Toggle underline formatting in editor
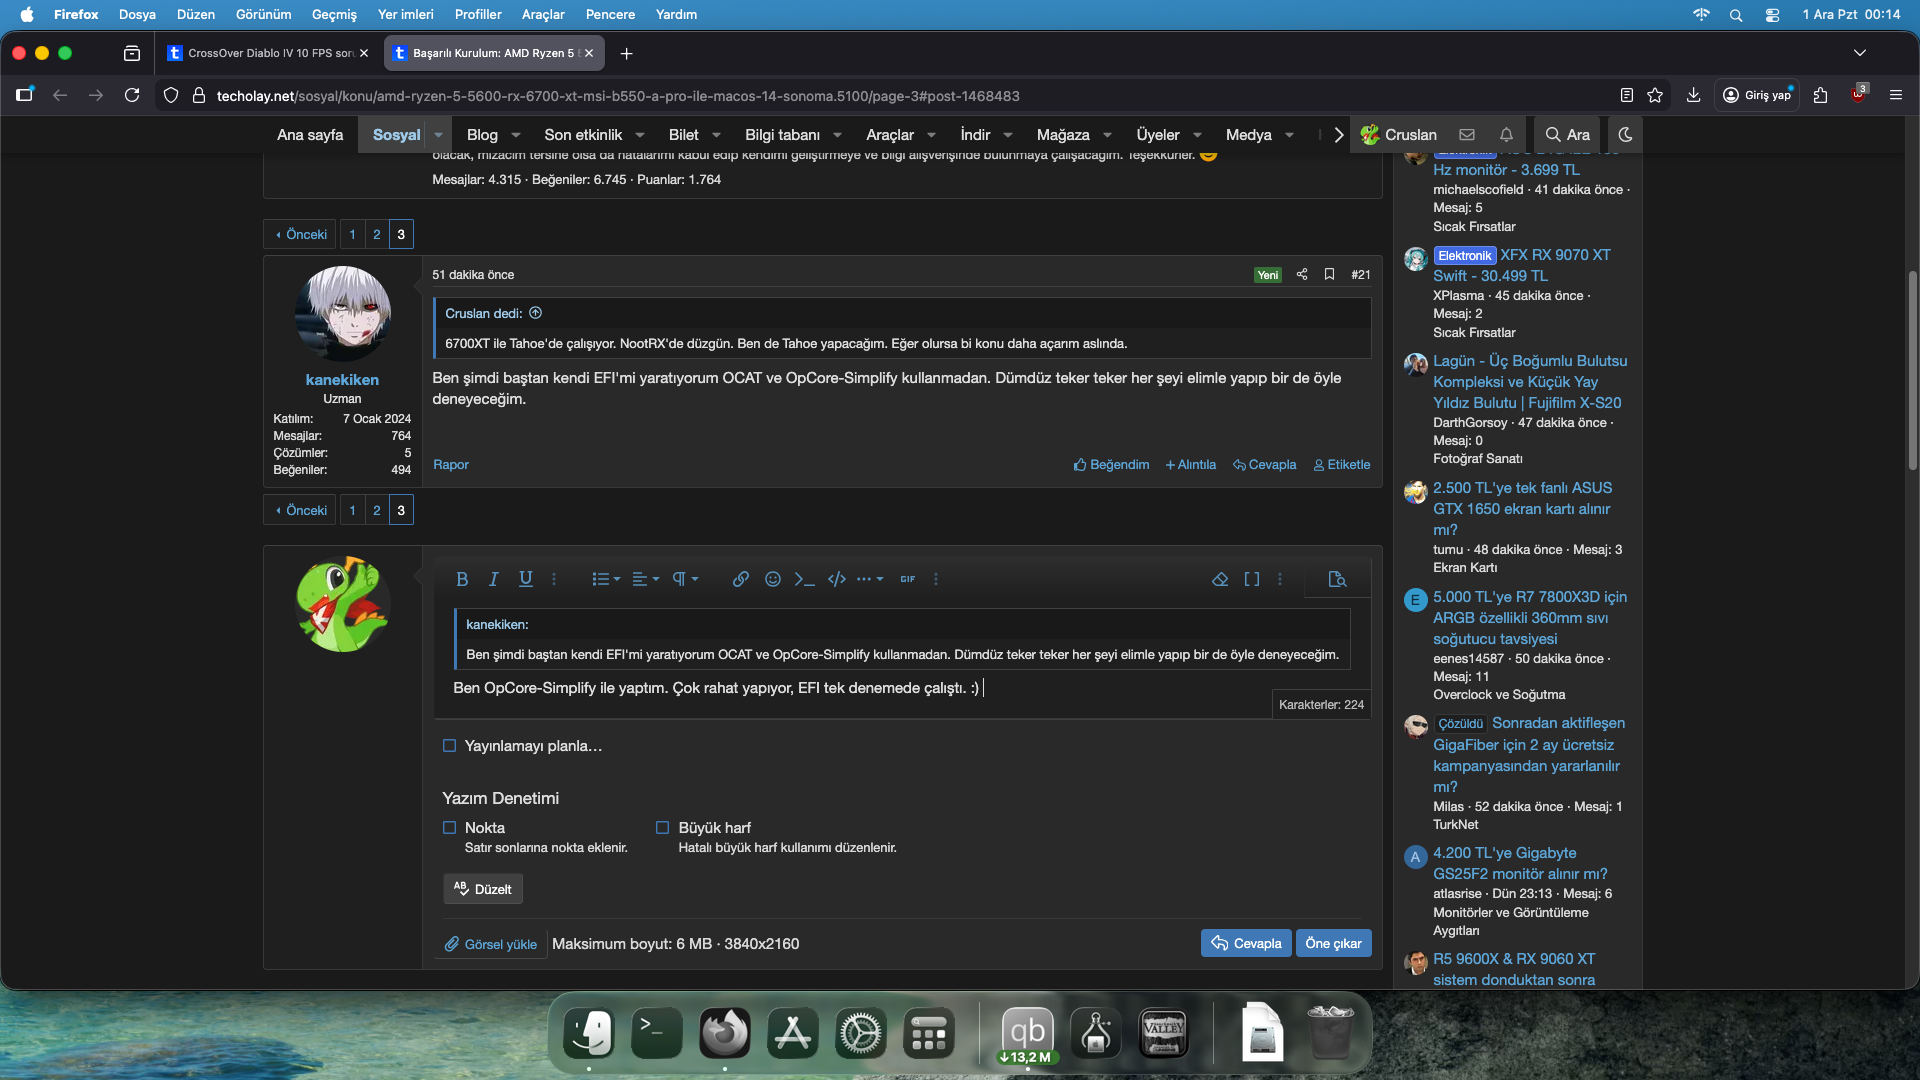The width and height of the screenshot is (1920, 1080). tap(525, 579)
